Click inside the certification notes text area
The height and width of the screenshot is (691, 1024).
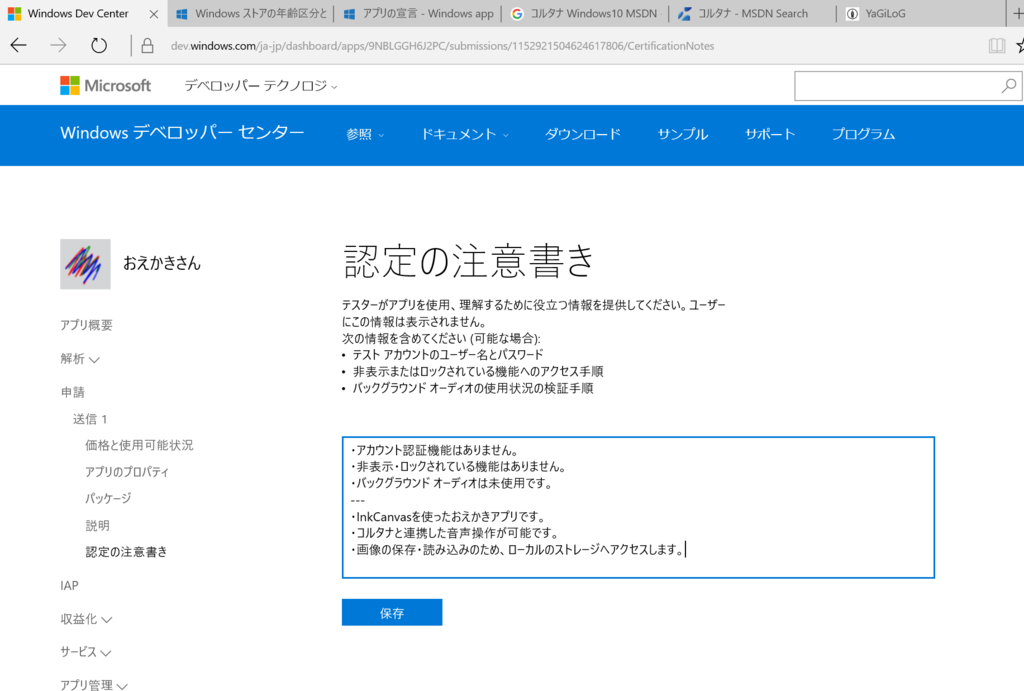(638, 507)
